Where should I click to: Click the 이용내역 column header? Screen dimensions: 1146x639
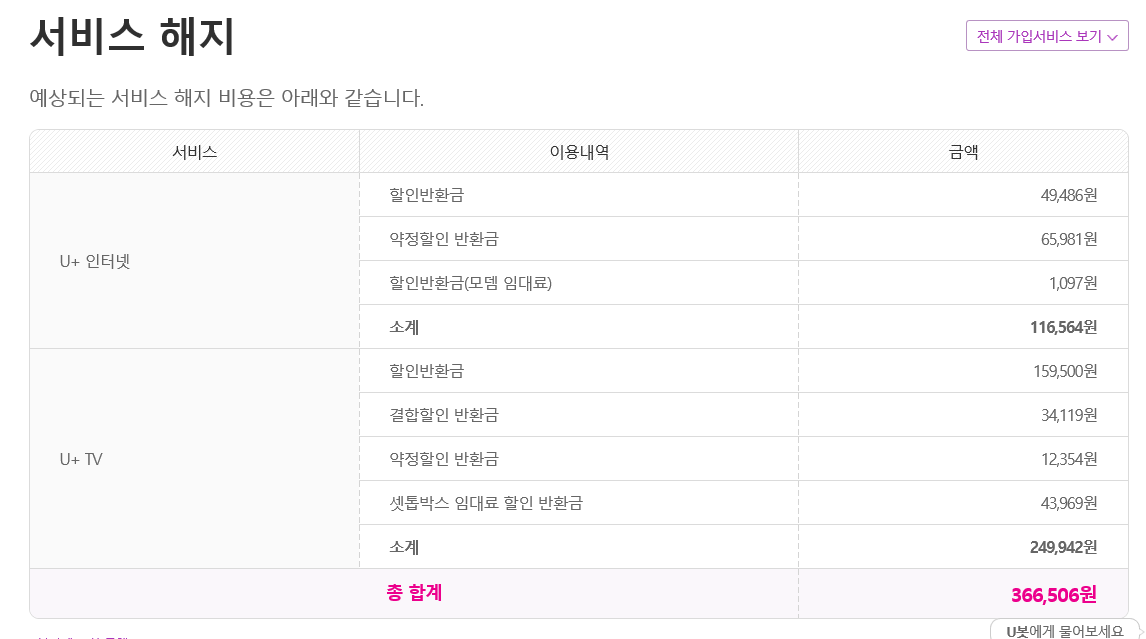point(579,152)
